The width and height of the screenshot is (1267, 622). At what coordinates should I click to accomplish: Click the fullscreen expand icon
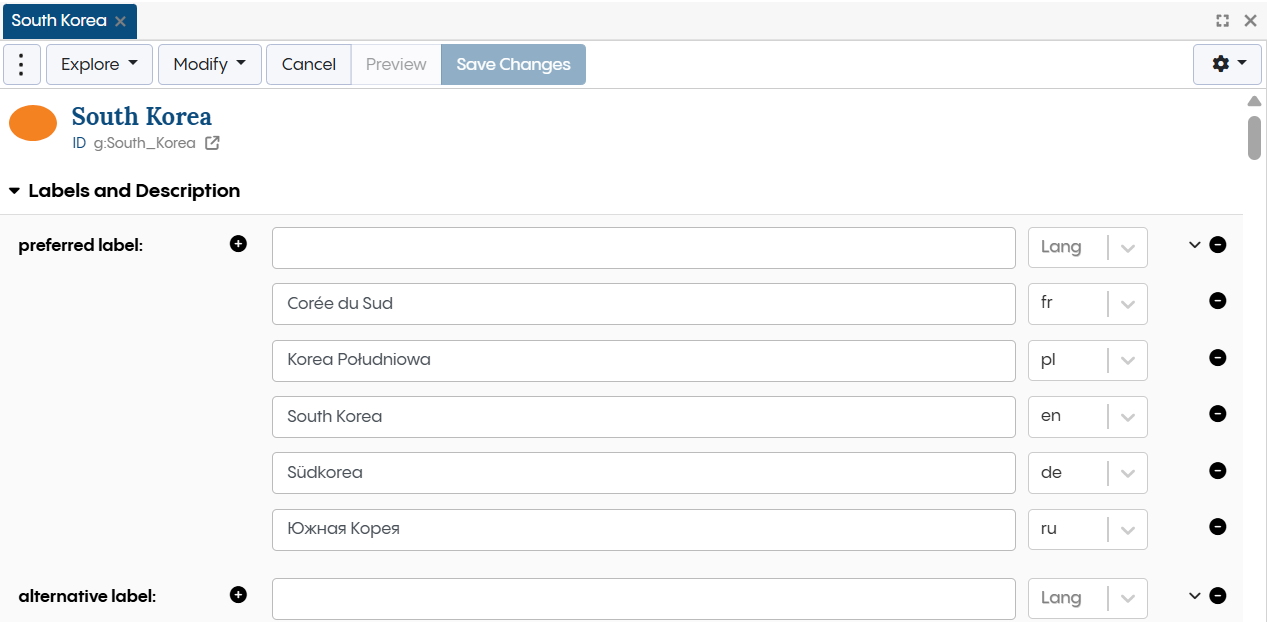tap(1222, 21)
